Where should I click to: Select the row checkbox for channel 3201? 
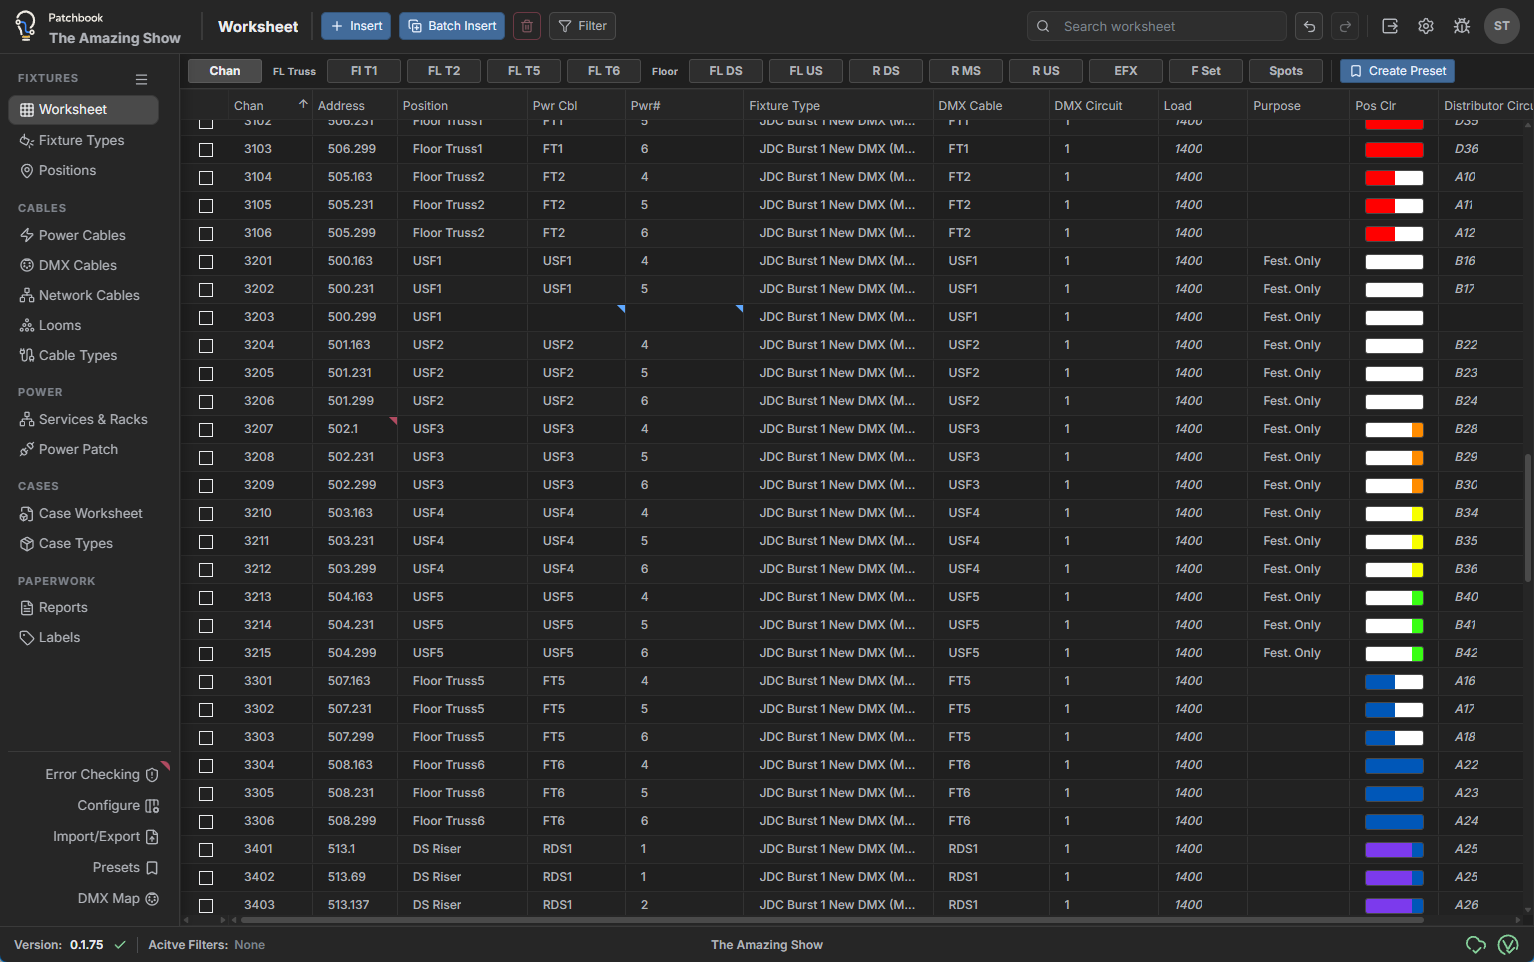click(206, 261)
